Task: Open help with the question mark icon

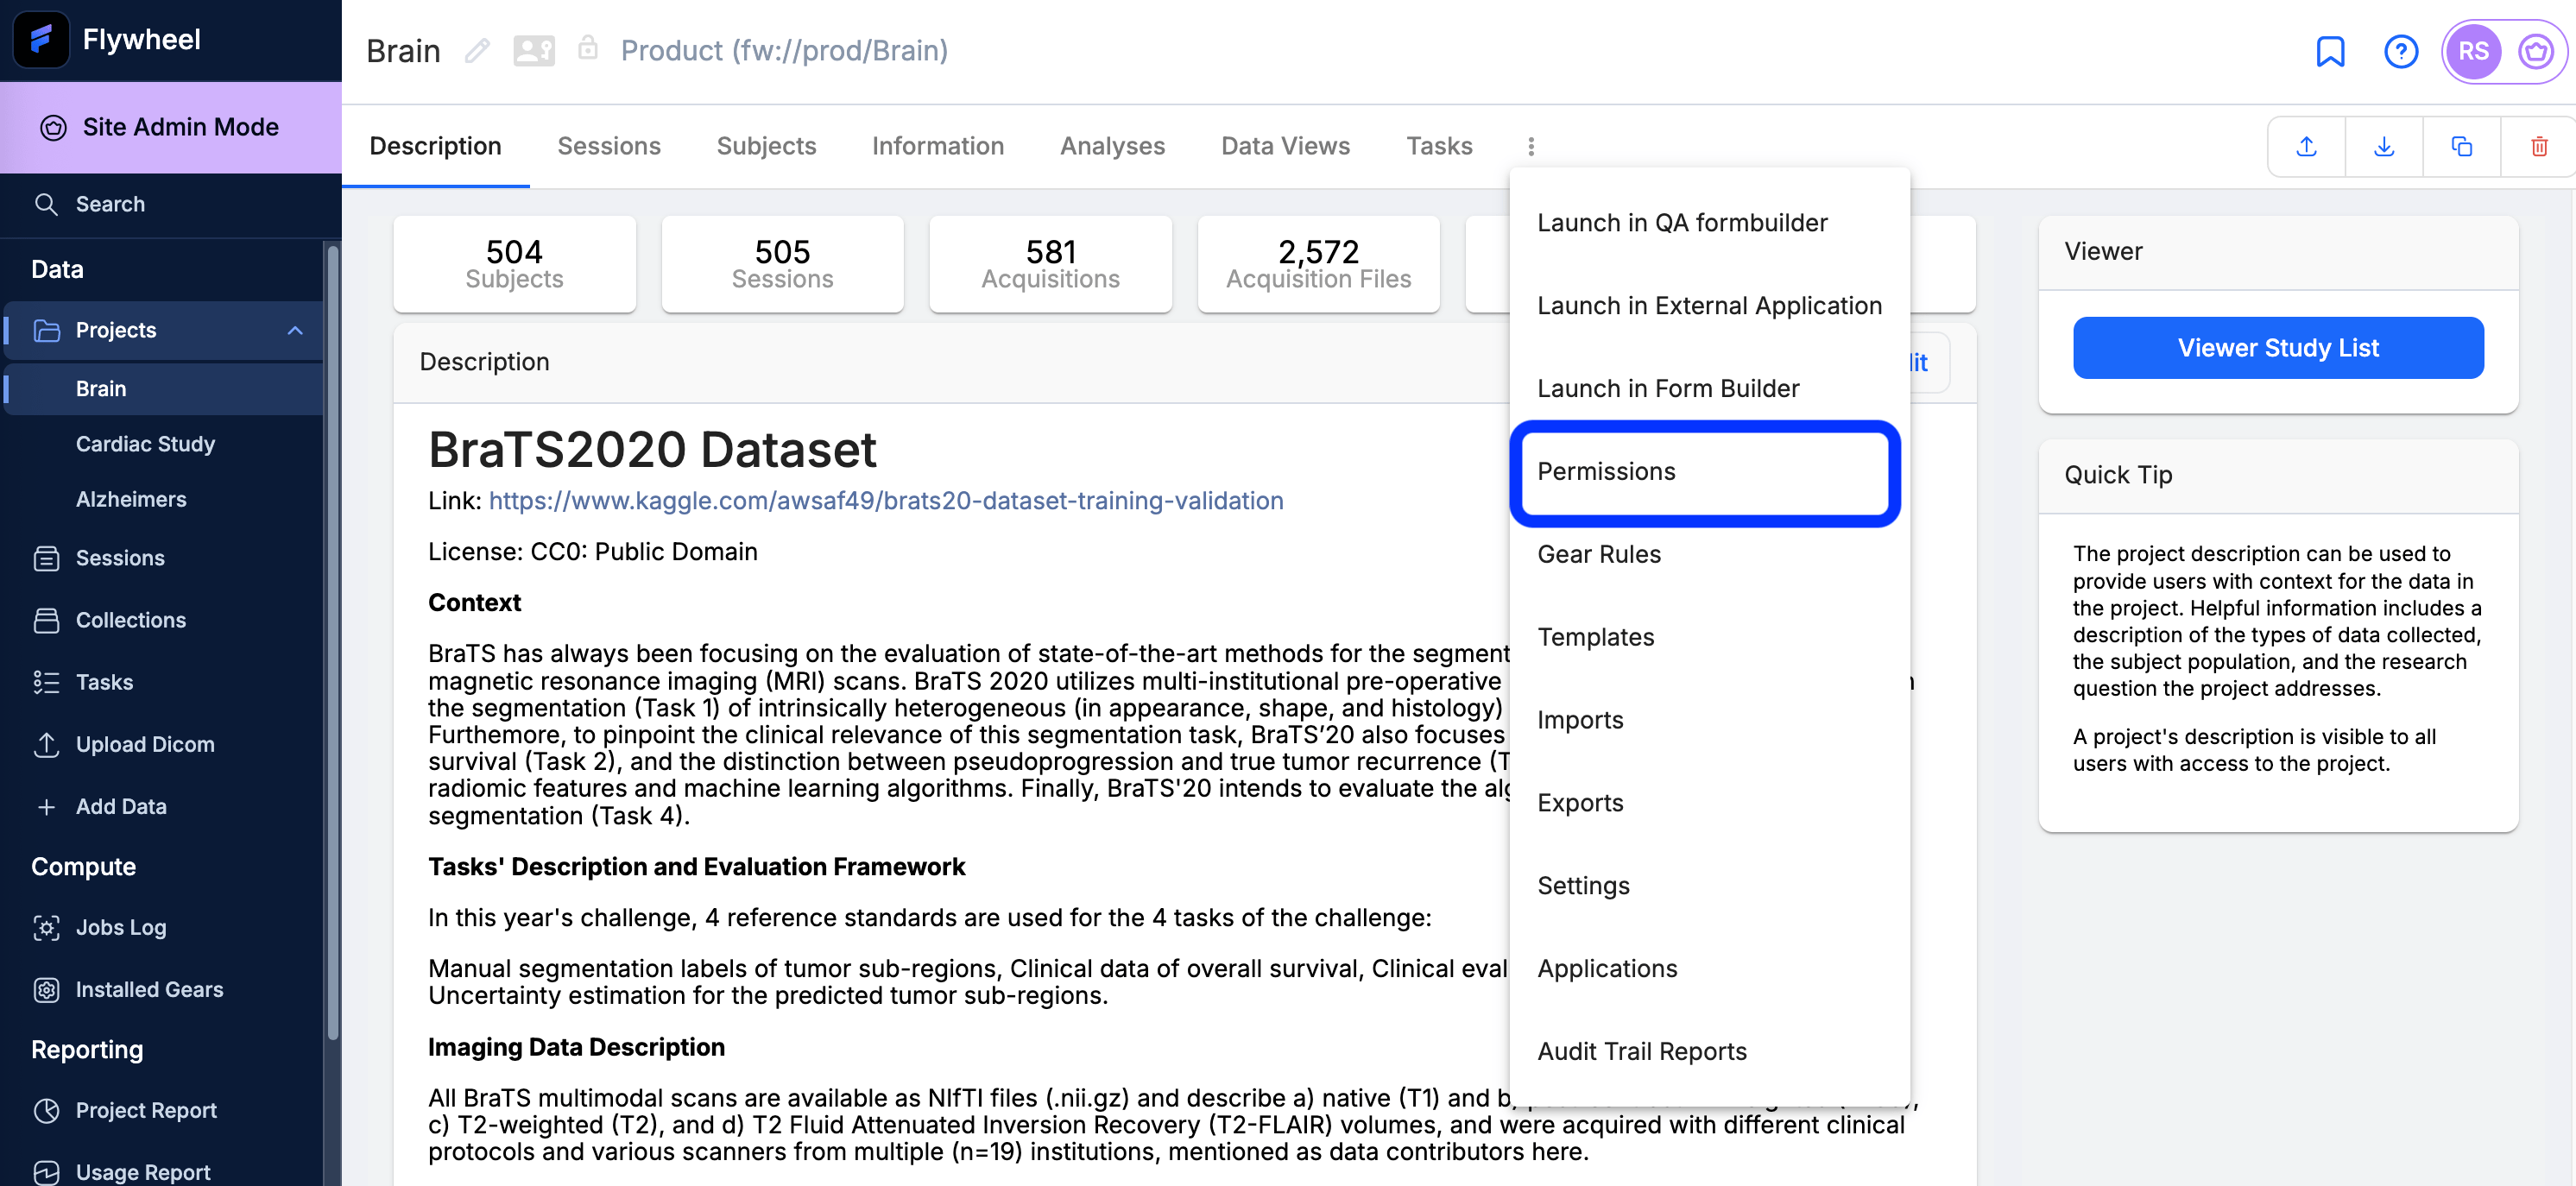Action: coord(2400,51)
